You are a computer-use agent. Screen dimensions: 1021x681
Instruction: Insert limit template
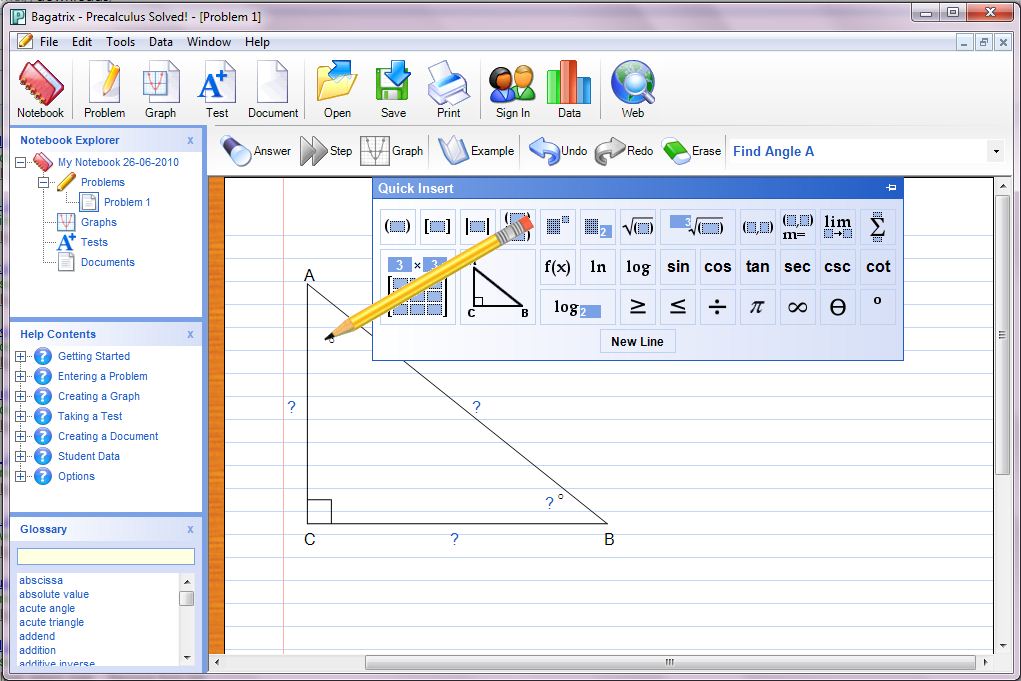click(x=837, y=227)
